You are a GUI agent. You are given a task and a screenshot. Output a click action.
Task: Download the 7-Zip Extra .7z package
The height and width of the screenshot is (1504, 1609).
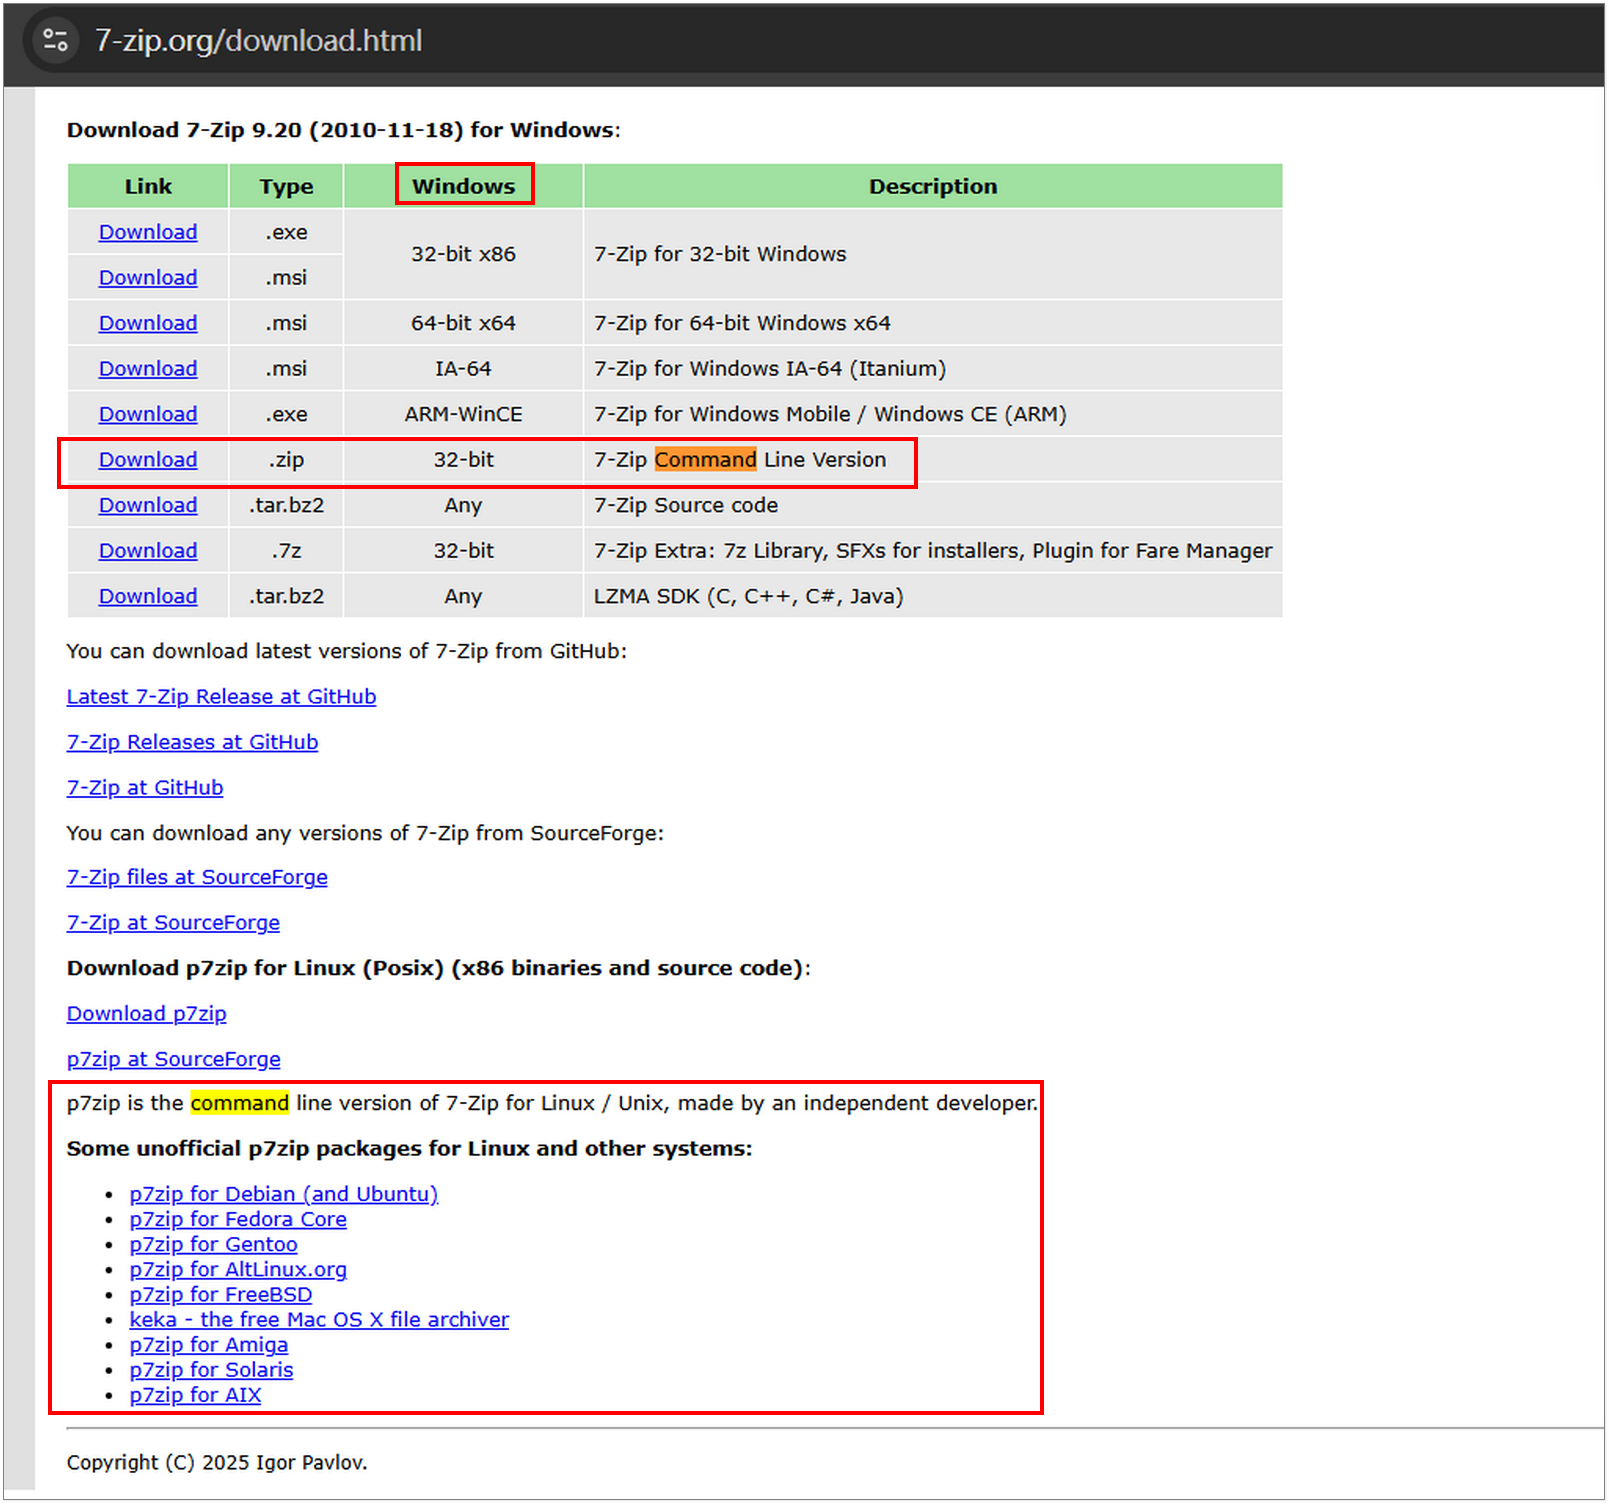(148, 551)
